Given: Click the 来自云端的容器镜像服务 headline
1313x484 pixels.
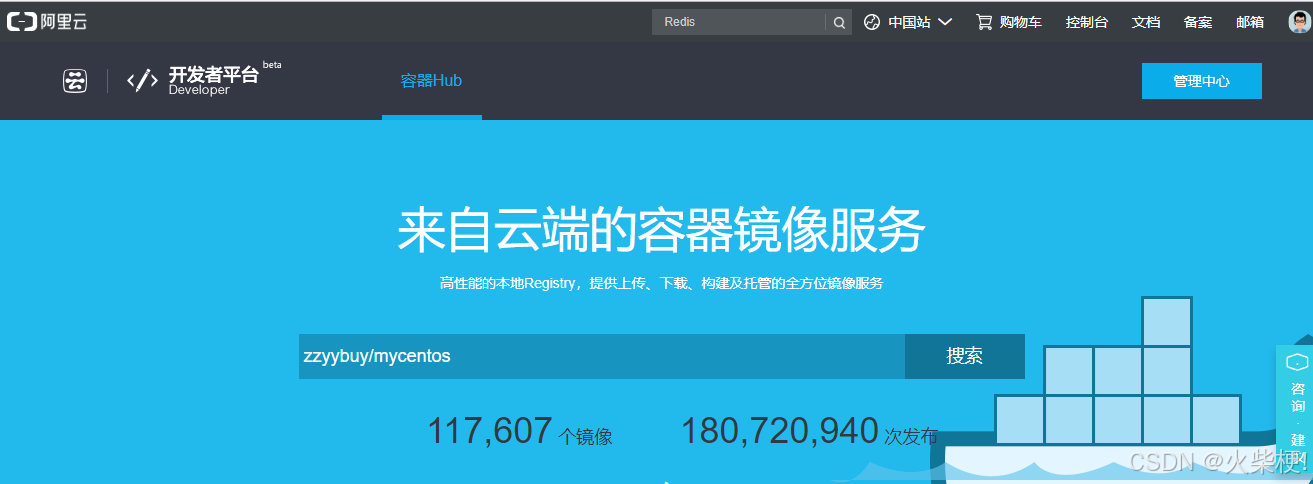Looking at the screenshot, I should (661, 232).
